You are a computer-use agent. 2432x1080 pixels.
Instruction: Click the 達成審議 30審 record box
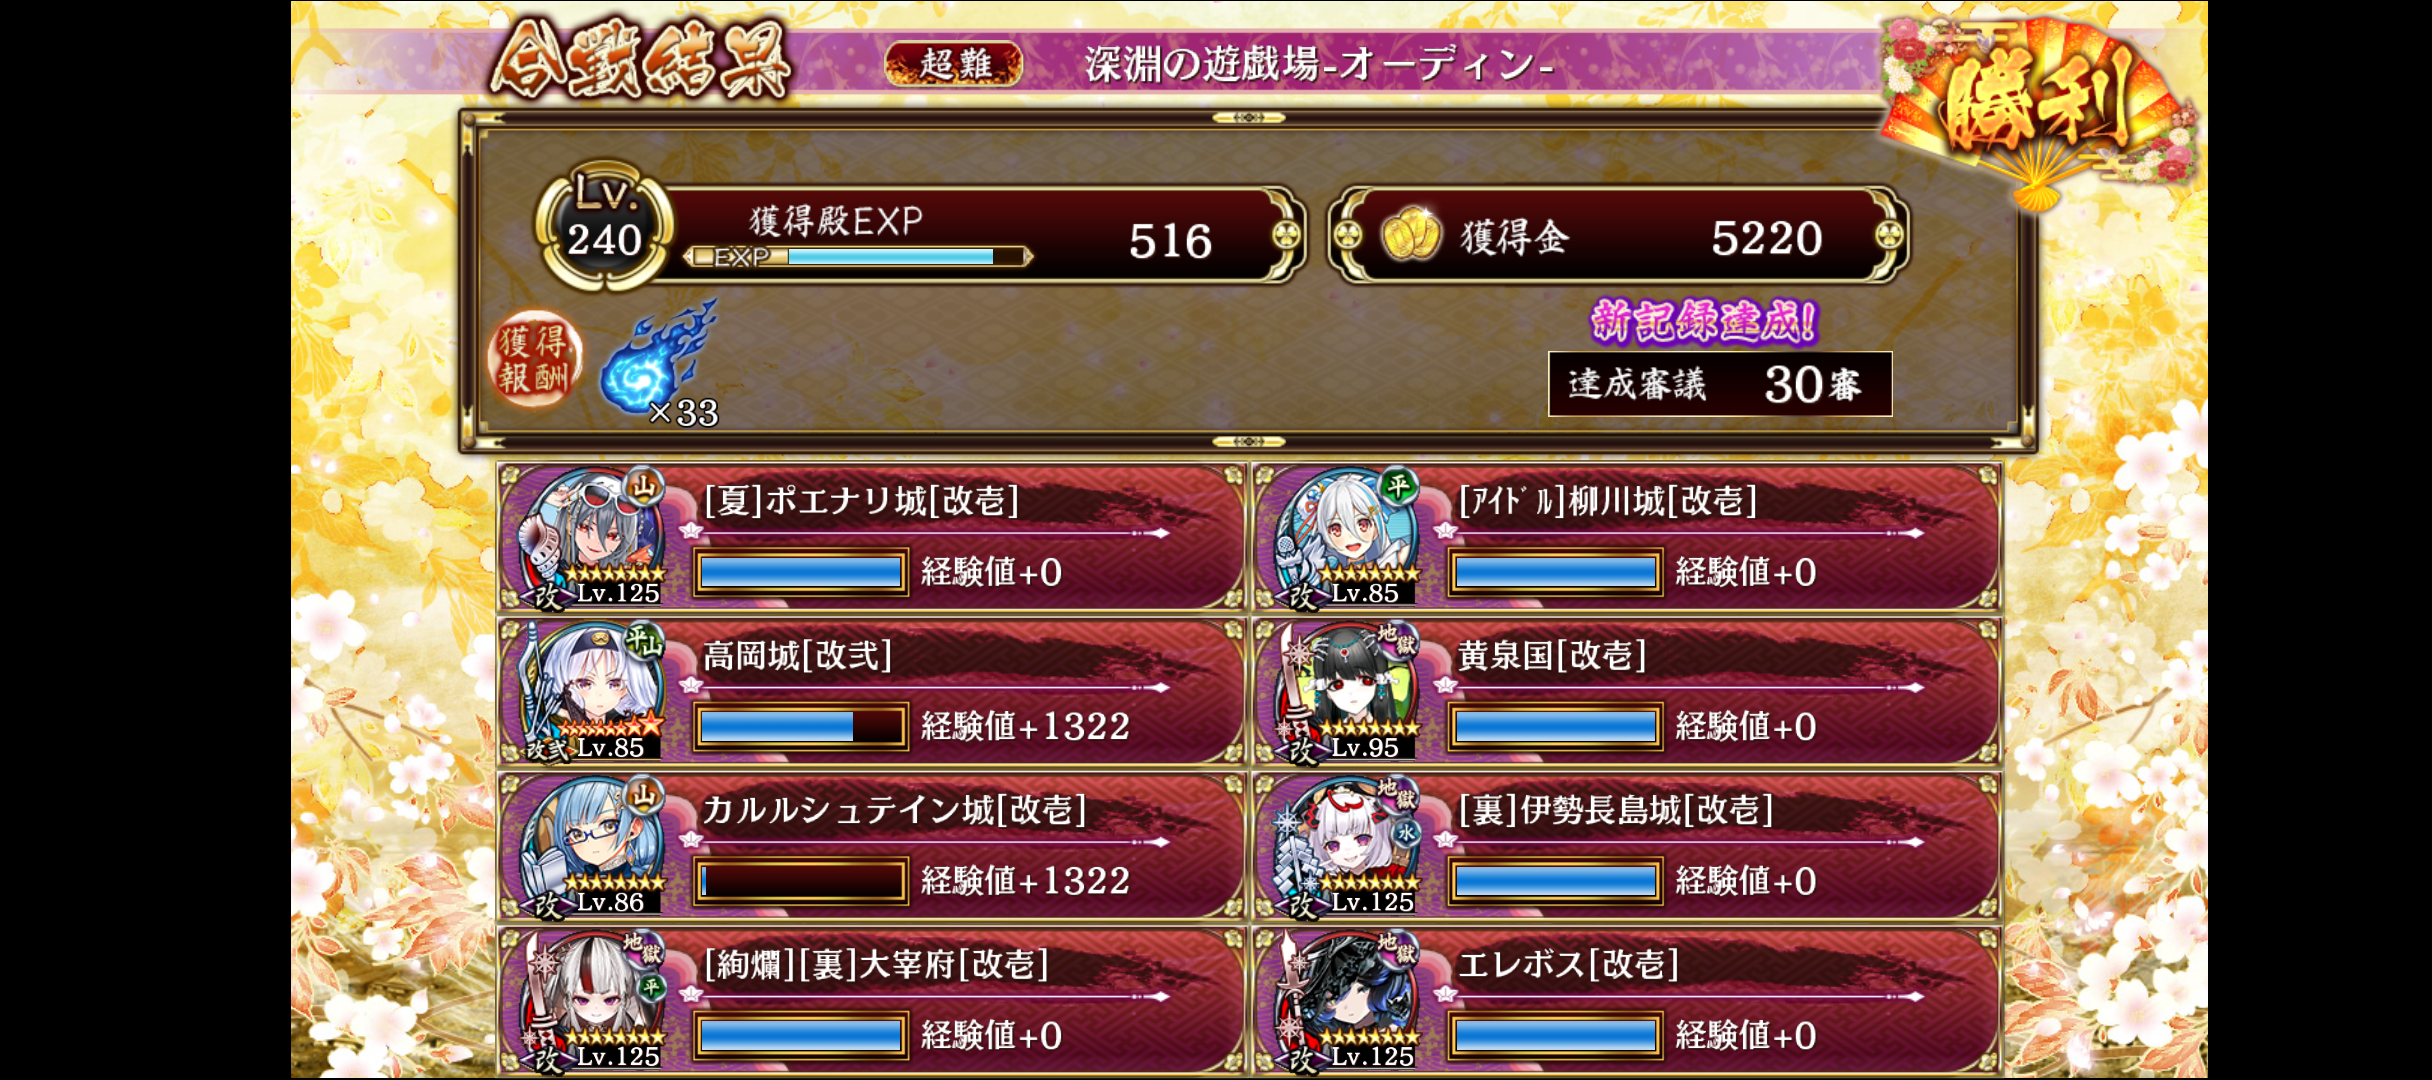click(1720, 384)
